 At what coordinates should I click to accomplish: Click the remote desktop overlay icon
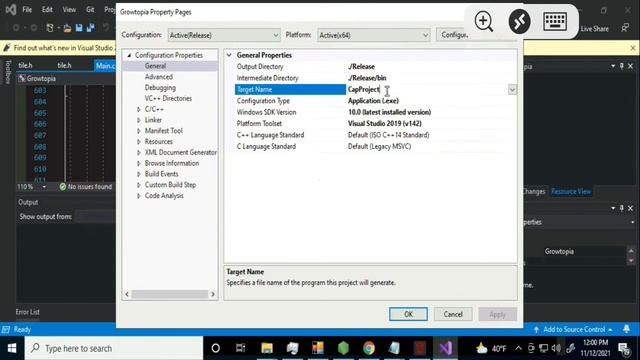[x=519, y=21]
